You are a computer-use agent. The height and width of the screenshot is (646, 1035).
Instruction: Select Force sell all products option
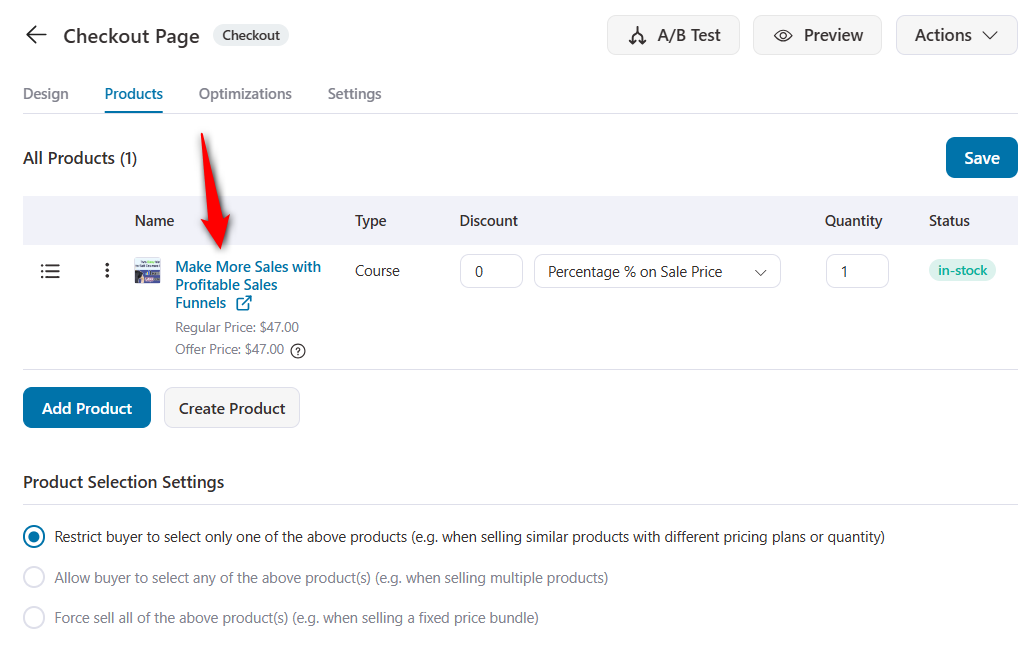click(34, 618)
